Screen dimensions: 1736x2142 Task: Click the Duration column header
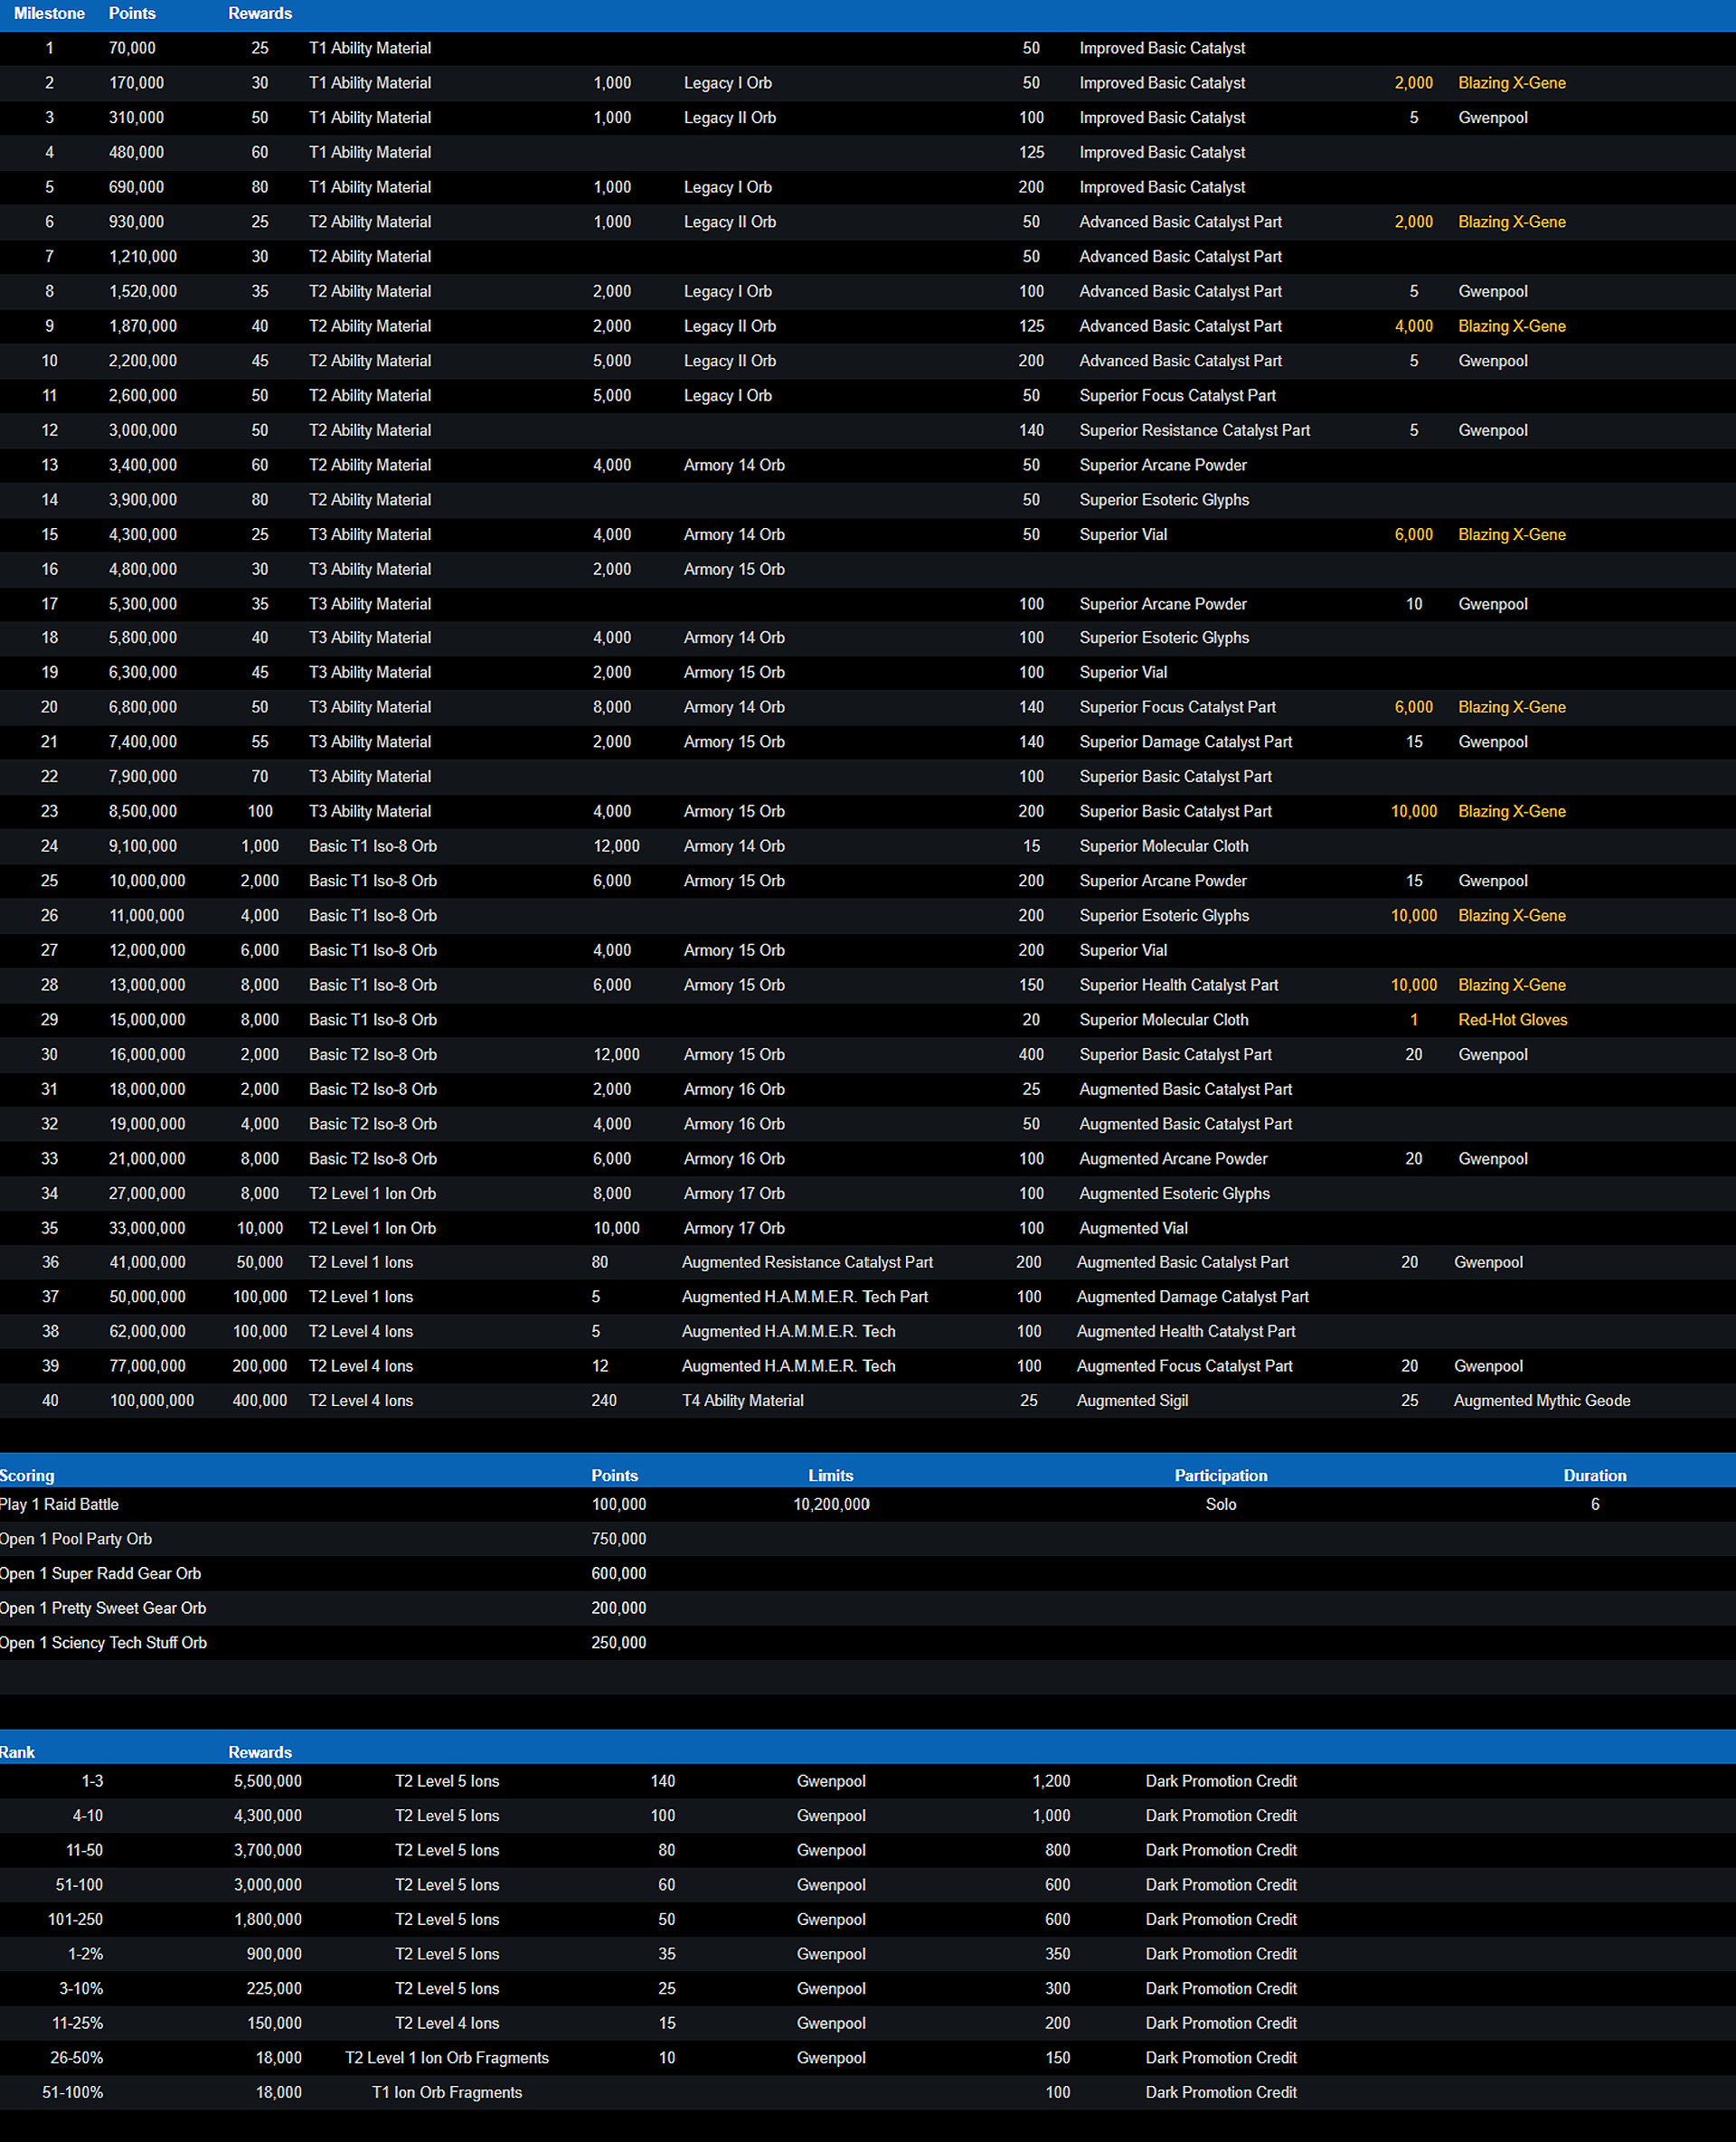pyautogui.click(x=1594, y=1476)
